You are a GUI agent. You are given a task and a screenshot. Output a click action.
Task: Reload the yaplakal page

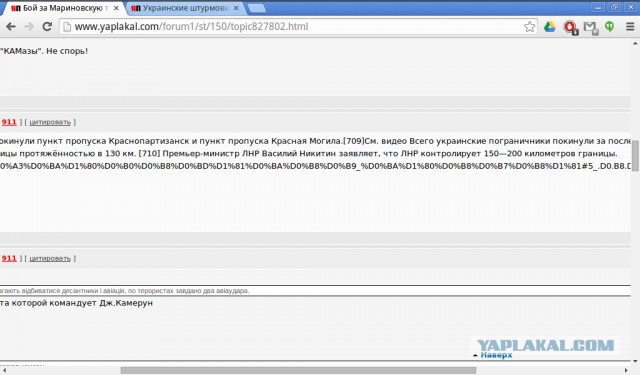tap(47, 27)
